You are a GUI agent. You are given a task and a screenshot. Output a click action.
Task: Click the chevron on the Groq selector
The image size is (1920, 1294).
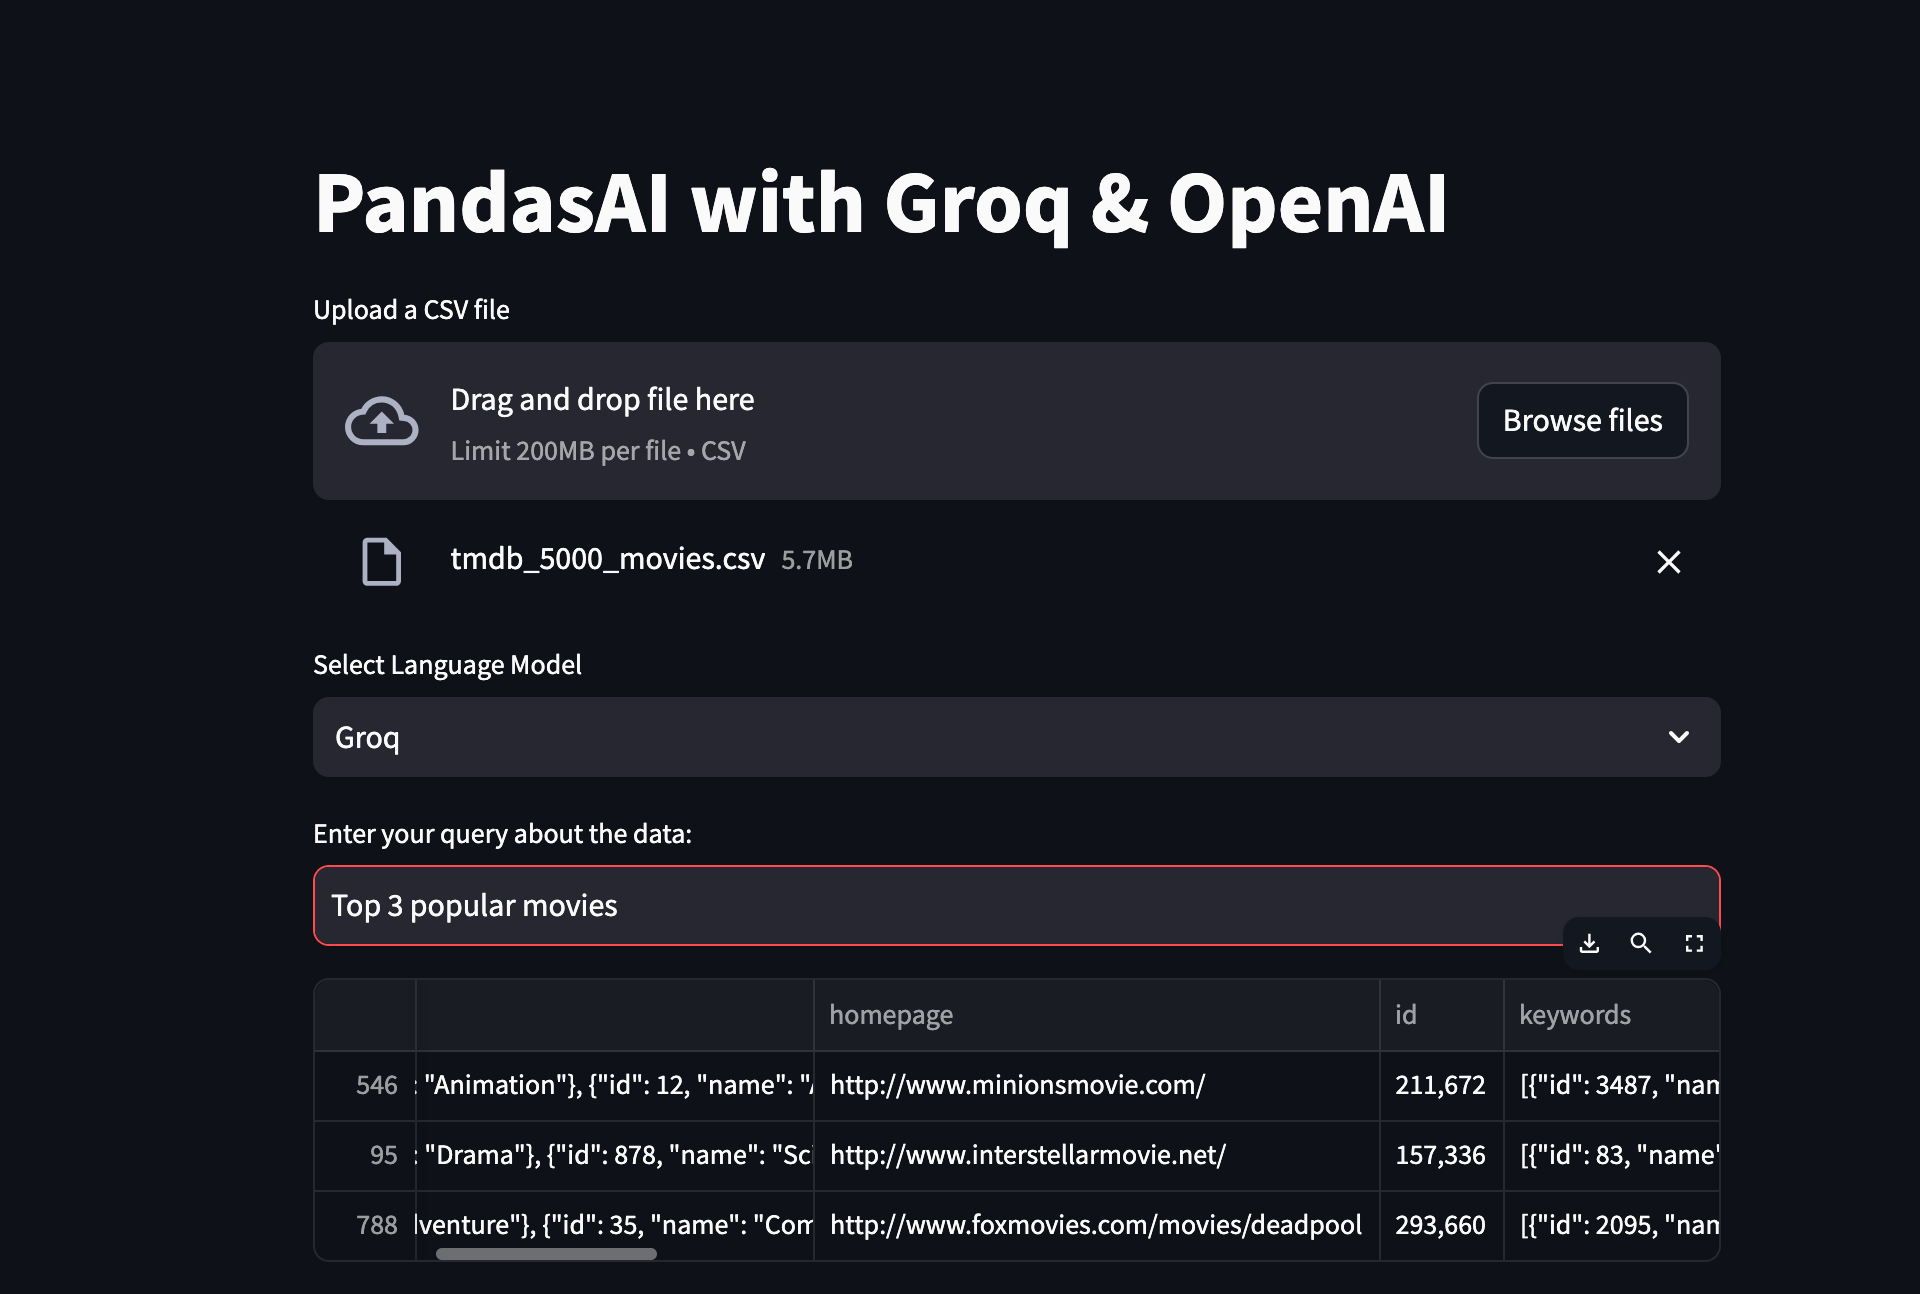1679,737
